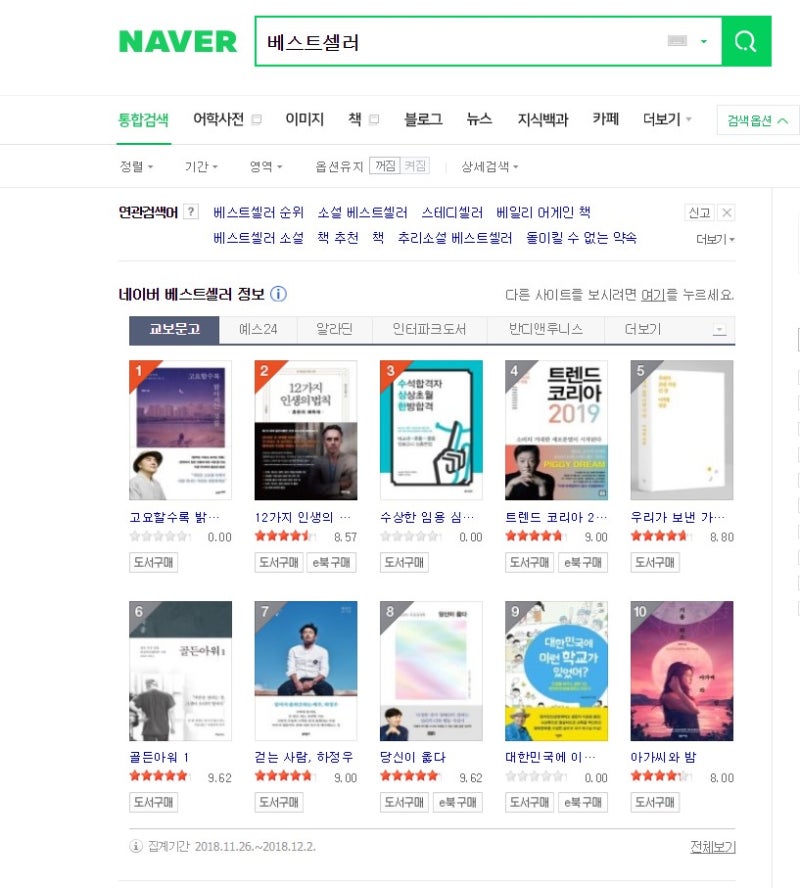
Task: Click 도서구매 for 아가씨와 밤
Action: pyautogui.click(x=655, y=802)
